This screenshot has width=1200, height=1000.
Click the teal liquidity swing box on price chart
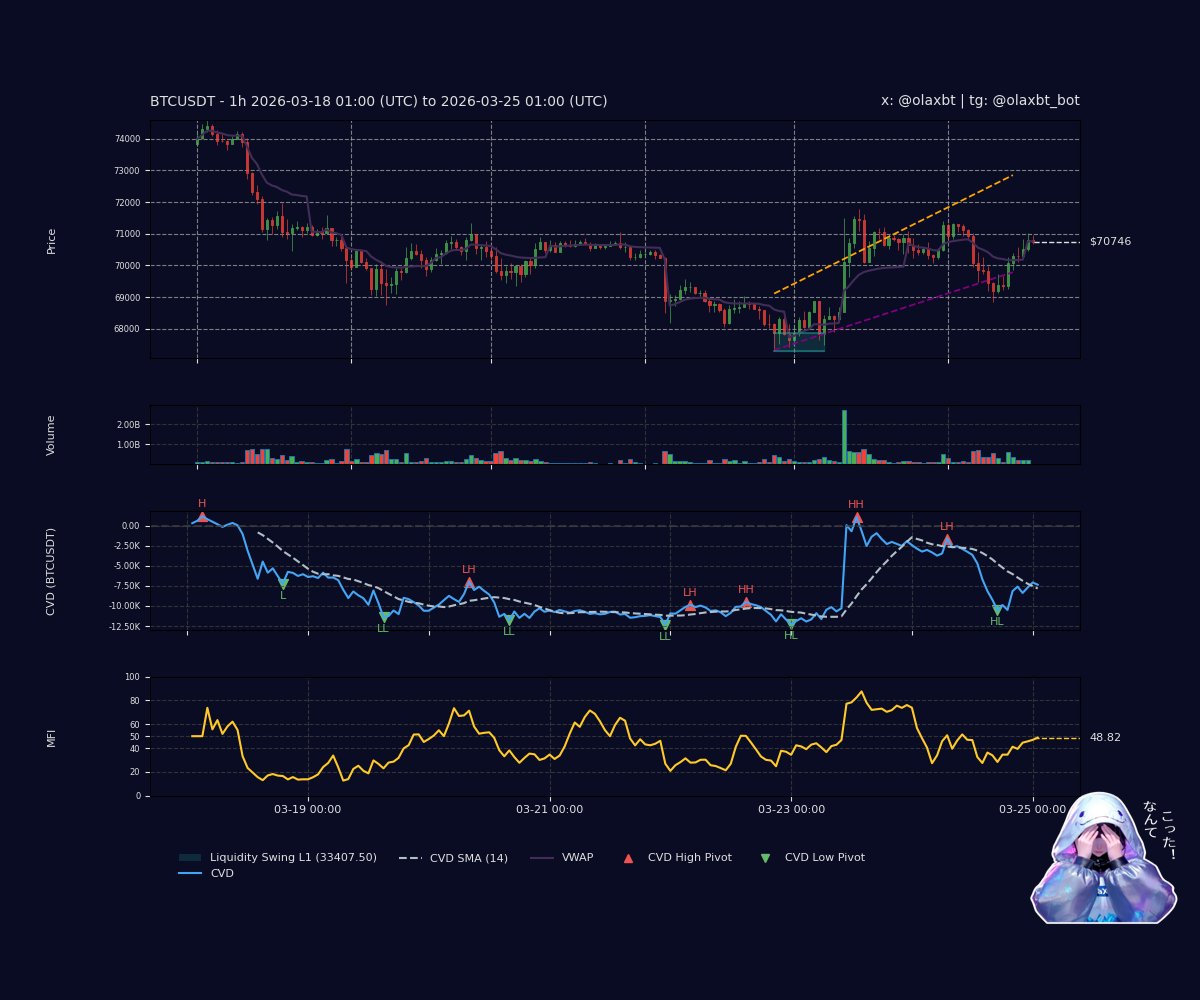[x=799, y=344]
